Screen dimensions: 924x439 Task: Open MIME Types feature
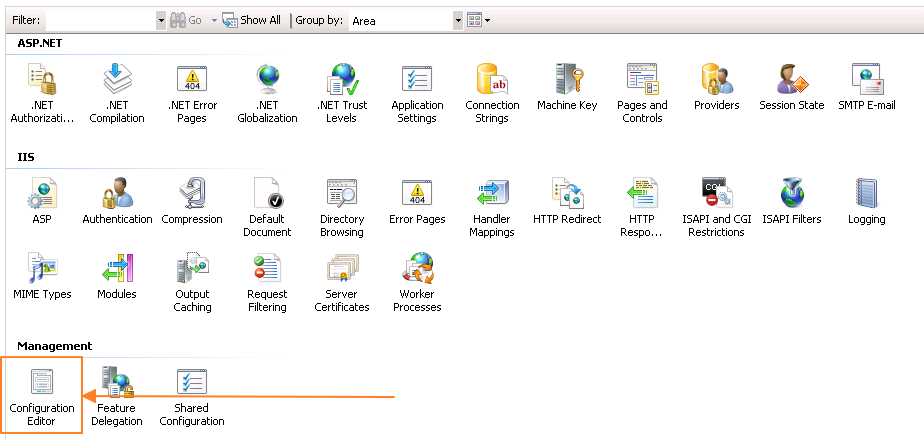42,276
